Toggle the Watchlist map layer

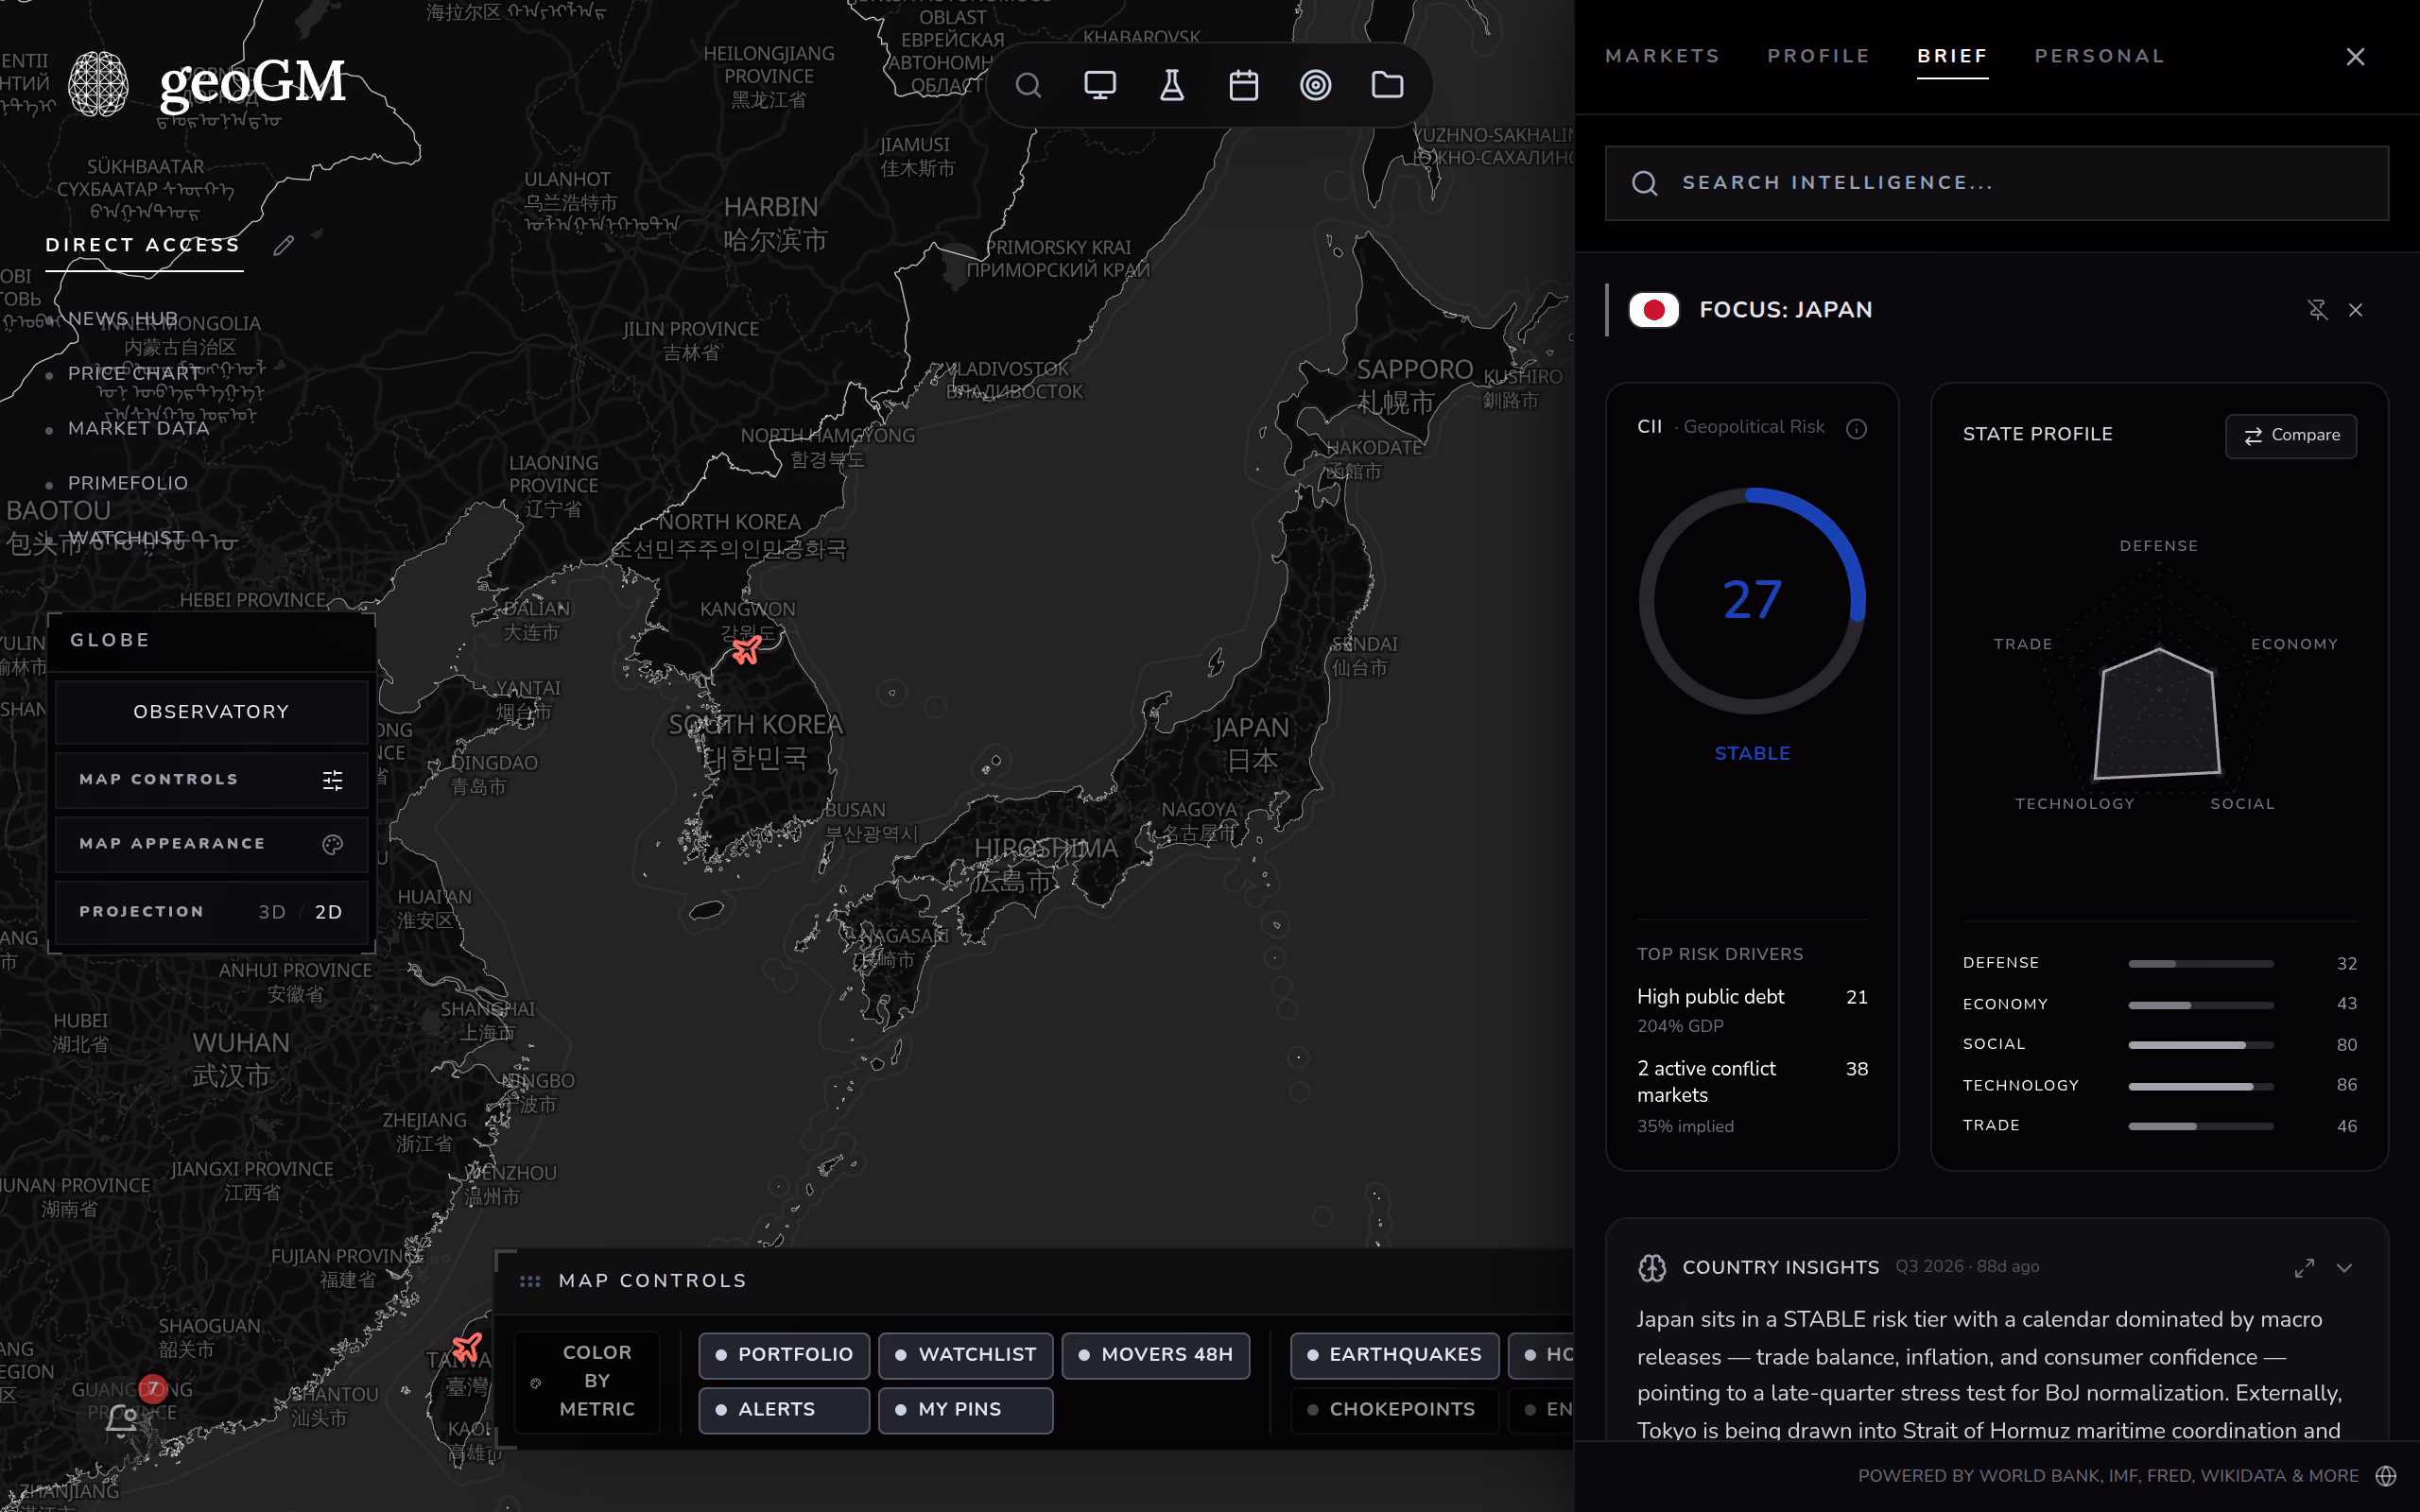pyautogui.click(x=965, y=1355)
